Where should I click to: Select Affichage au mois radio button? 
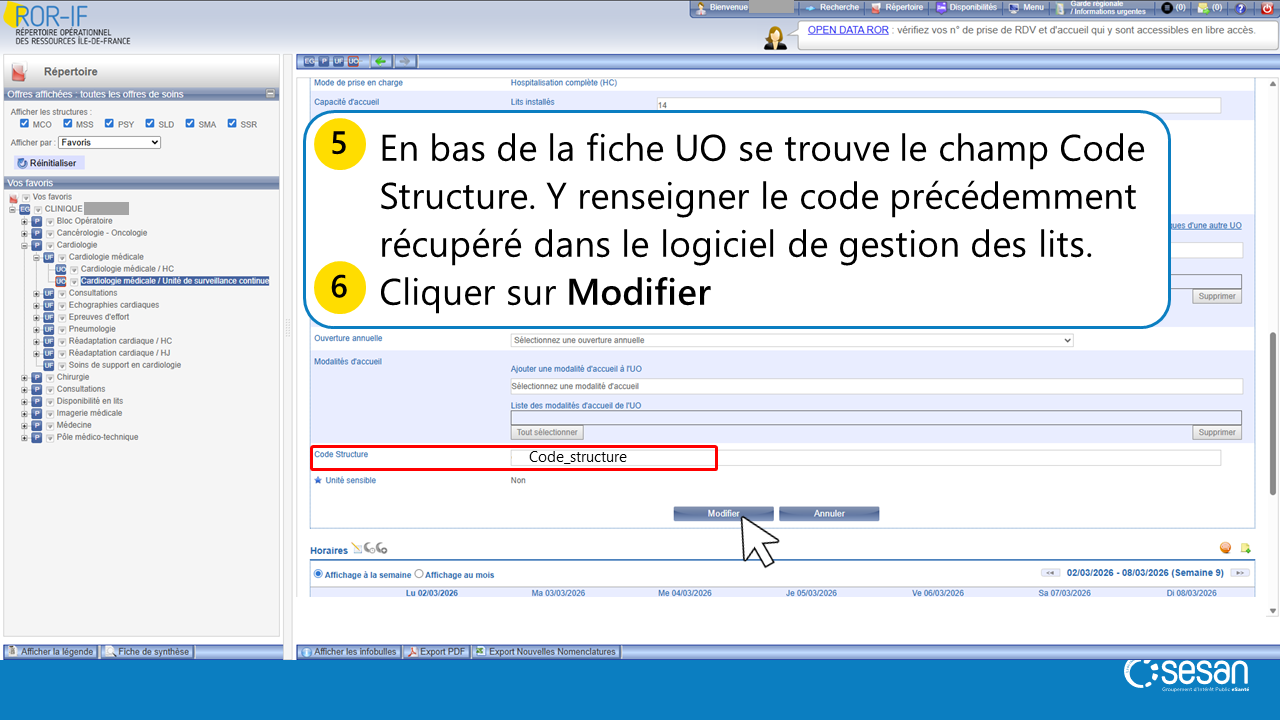[419, 575]
